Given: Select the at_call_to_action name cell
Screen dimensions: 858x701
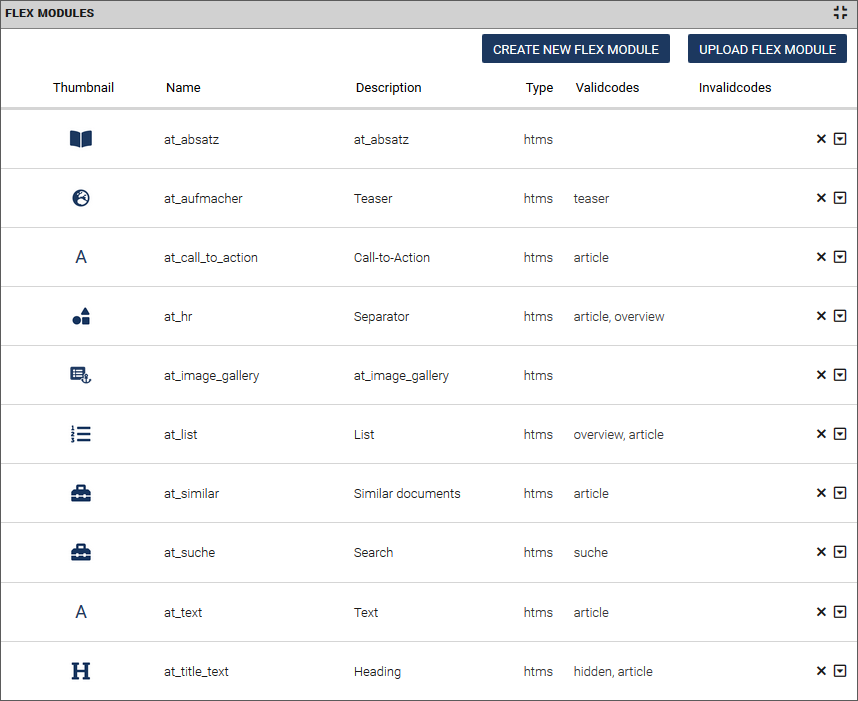Looking at the screenshot, I should coord(211,258).
